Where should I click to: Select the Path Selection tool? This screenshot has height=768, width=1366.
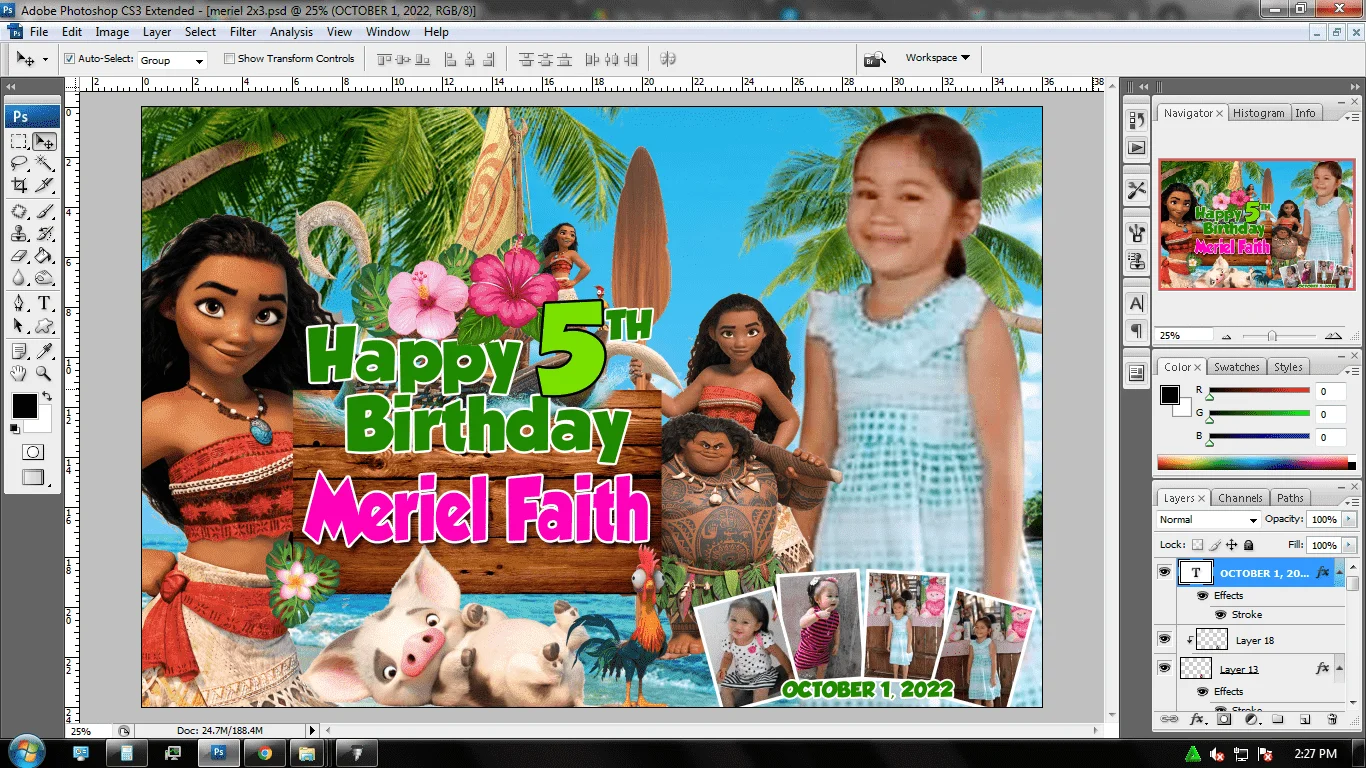(19, 325)
